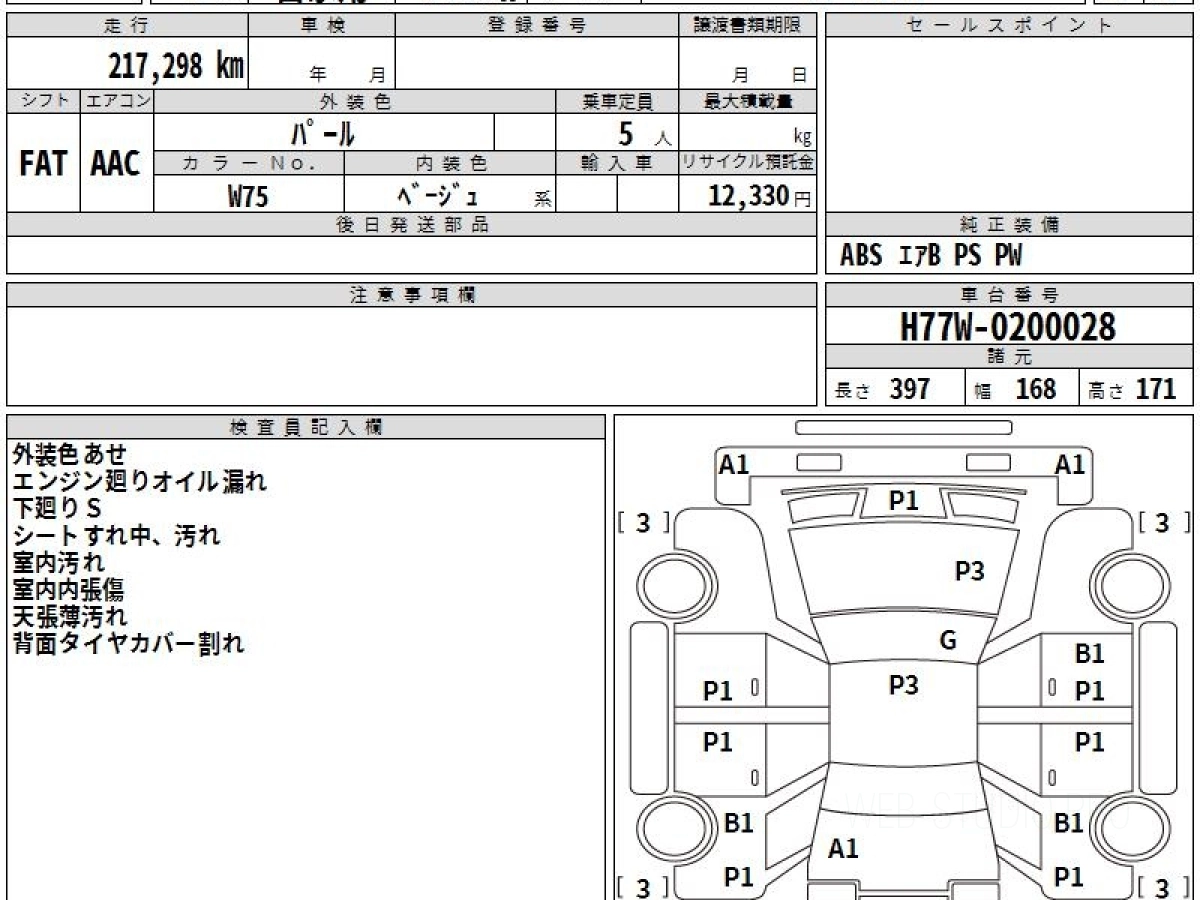
Task: Select note 下廻りS
Action: 57,509
